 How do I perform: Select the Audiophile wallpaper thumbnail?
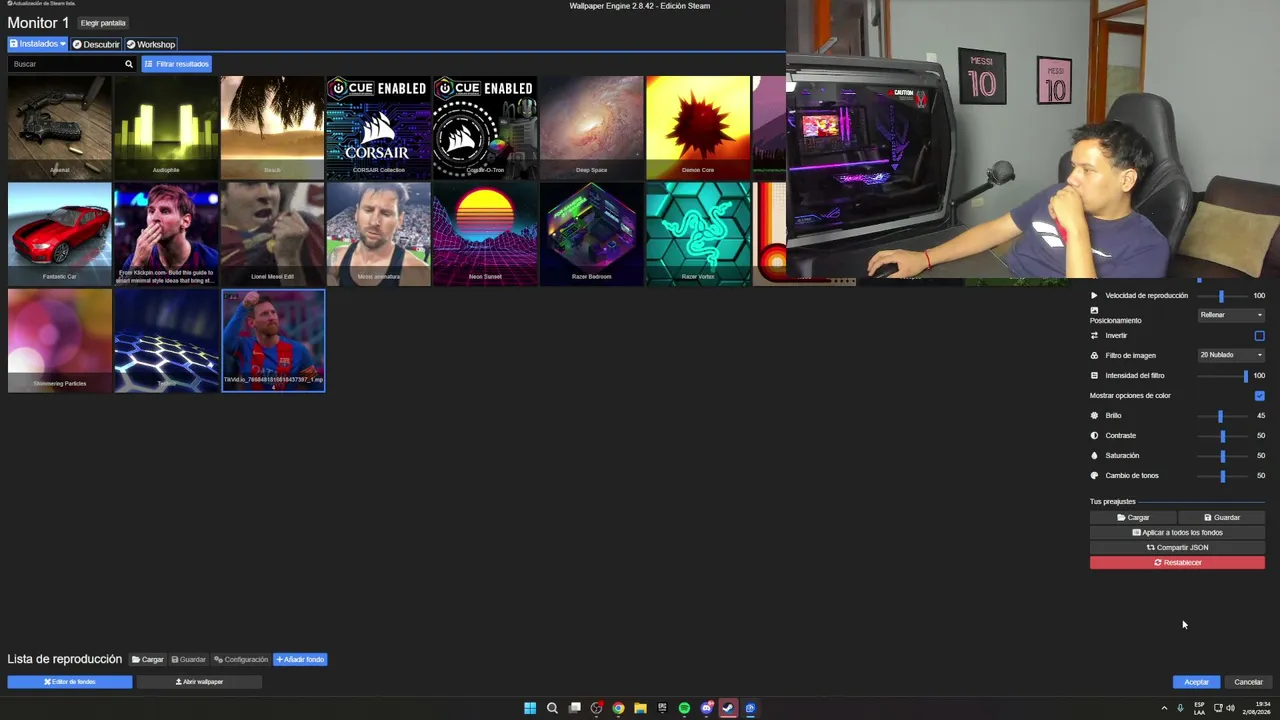pyautogui.click(x=166, y=127)
